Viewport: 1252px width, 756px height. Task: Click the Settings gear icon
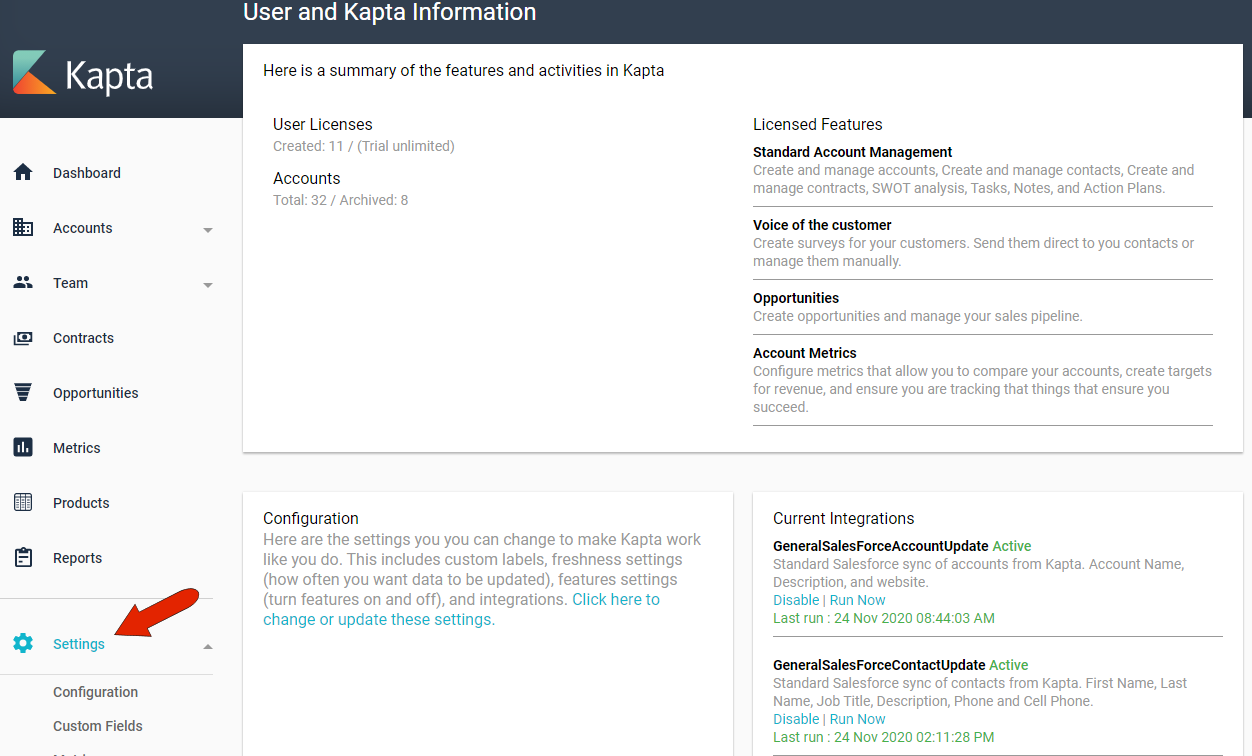[x=23, y=643]
